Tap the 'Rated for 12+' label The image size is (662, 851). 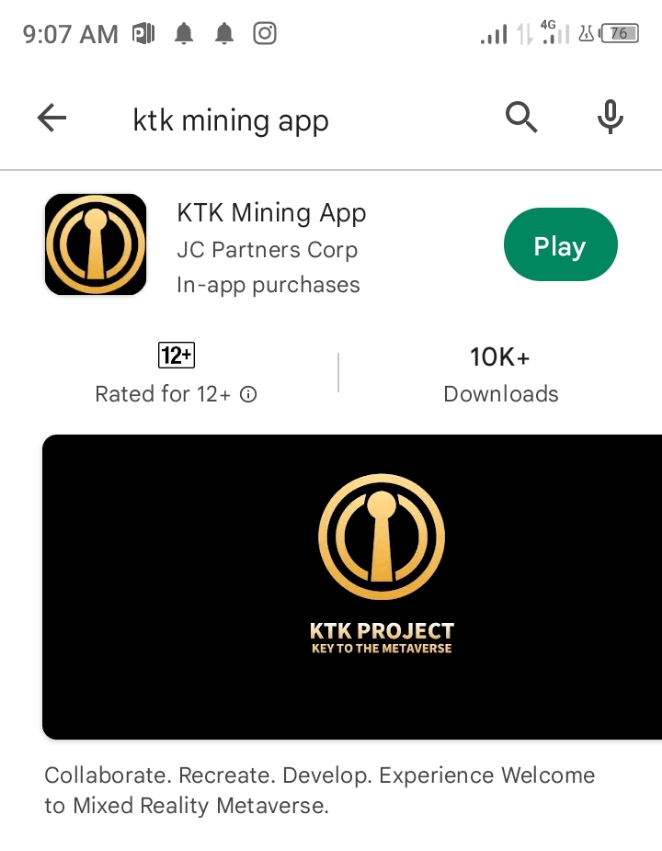point(163,394)
